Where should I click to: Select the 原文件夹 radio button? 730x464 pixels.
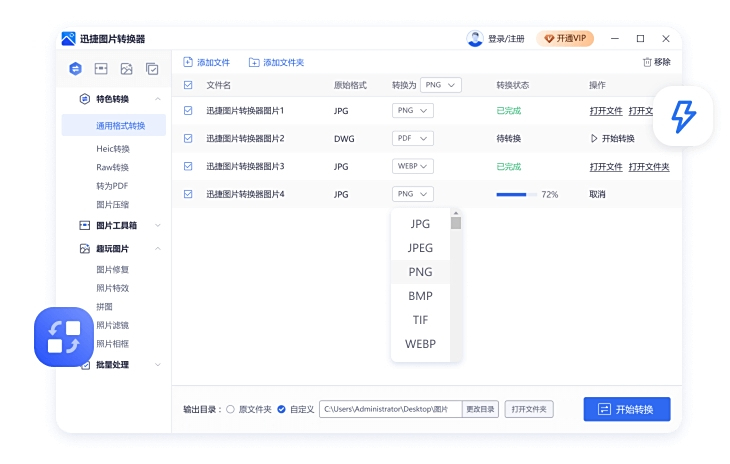point(231,409)
